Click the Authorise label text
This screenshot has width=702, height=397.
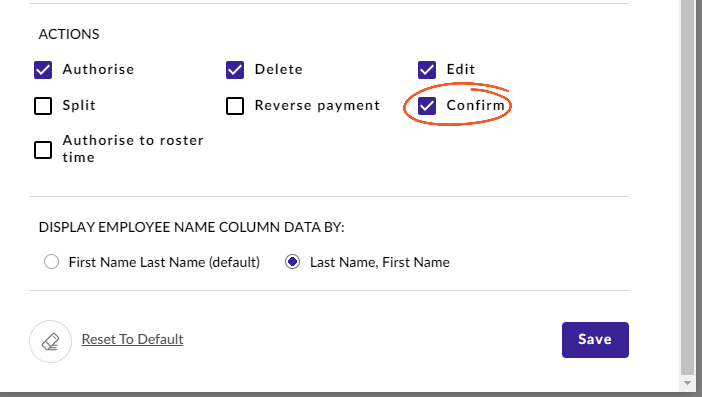(x=98, y=69)
